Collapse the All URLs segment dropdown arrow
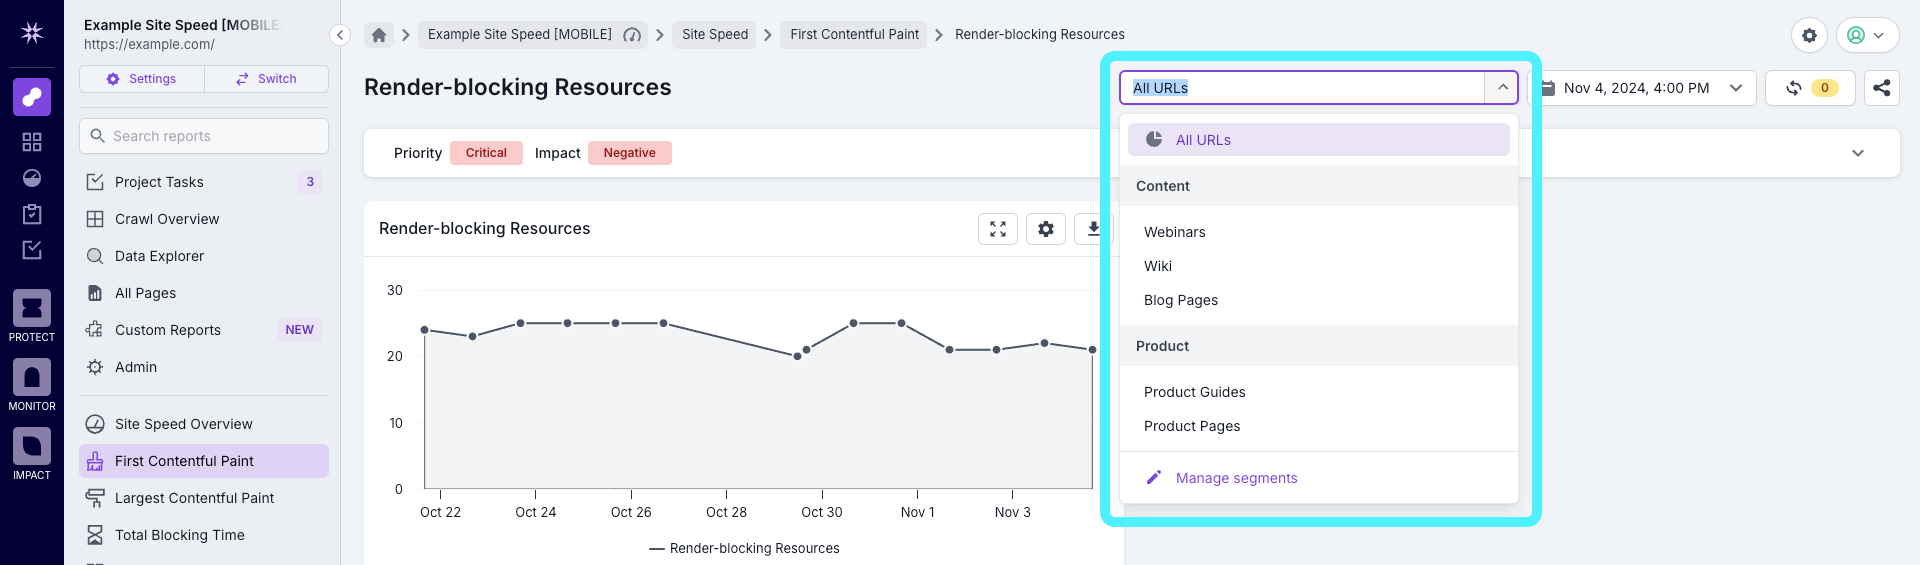 click(x=1502, y=88)
